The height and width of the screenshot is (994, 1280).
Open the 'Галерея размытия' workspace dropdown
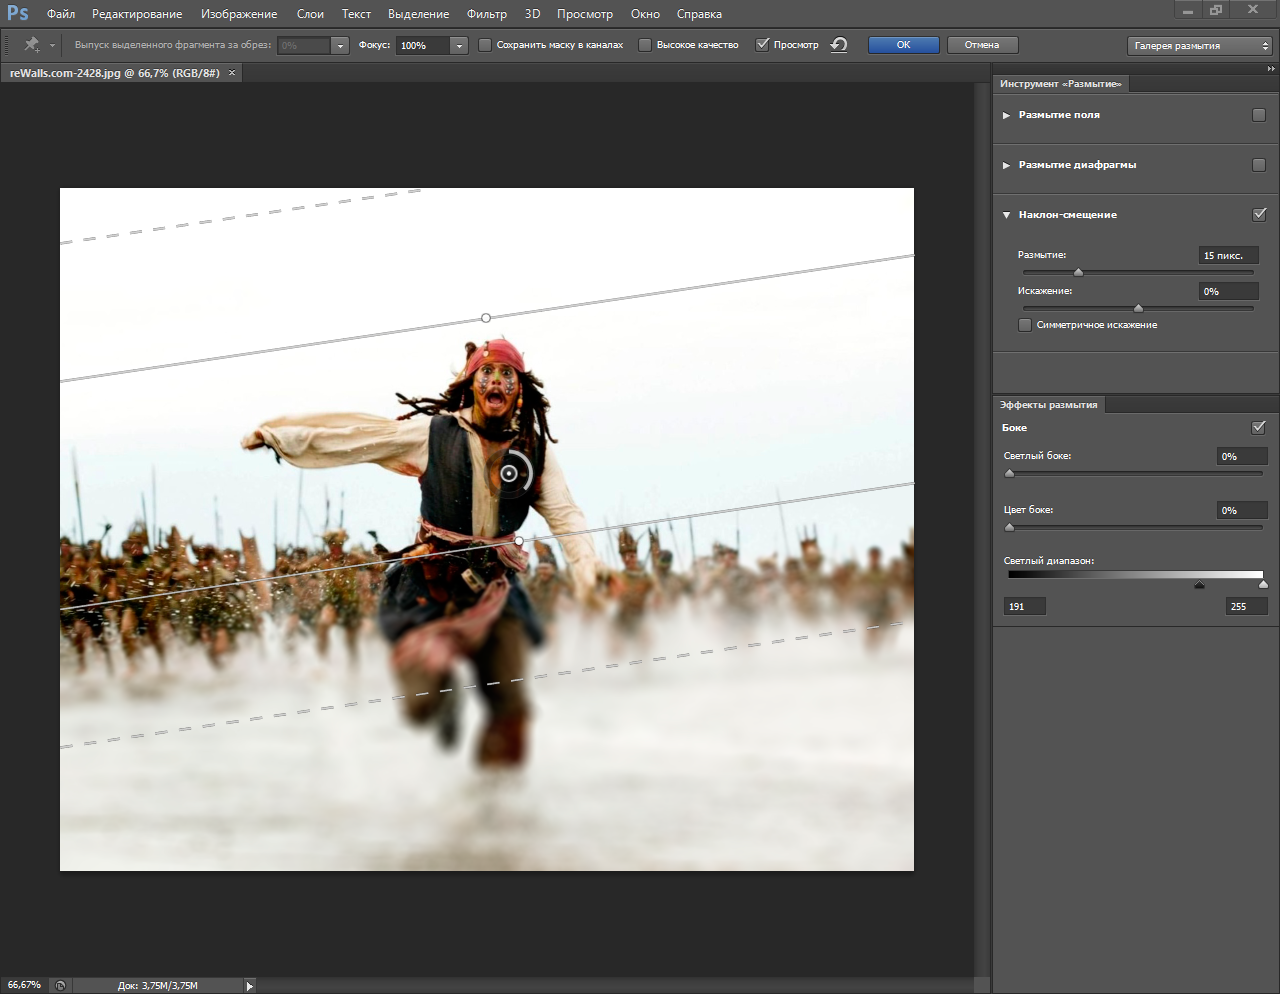pyautogui.click(x=1200, y=46)
